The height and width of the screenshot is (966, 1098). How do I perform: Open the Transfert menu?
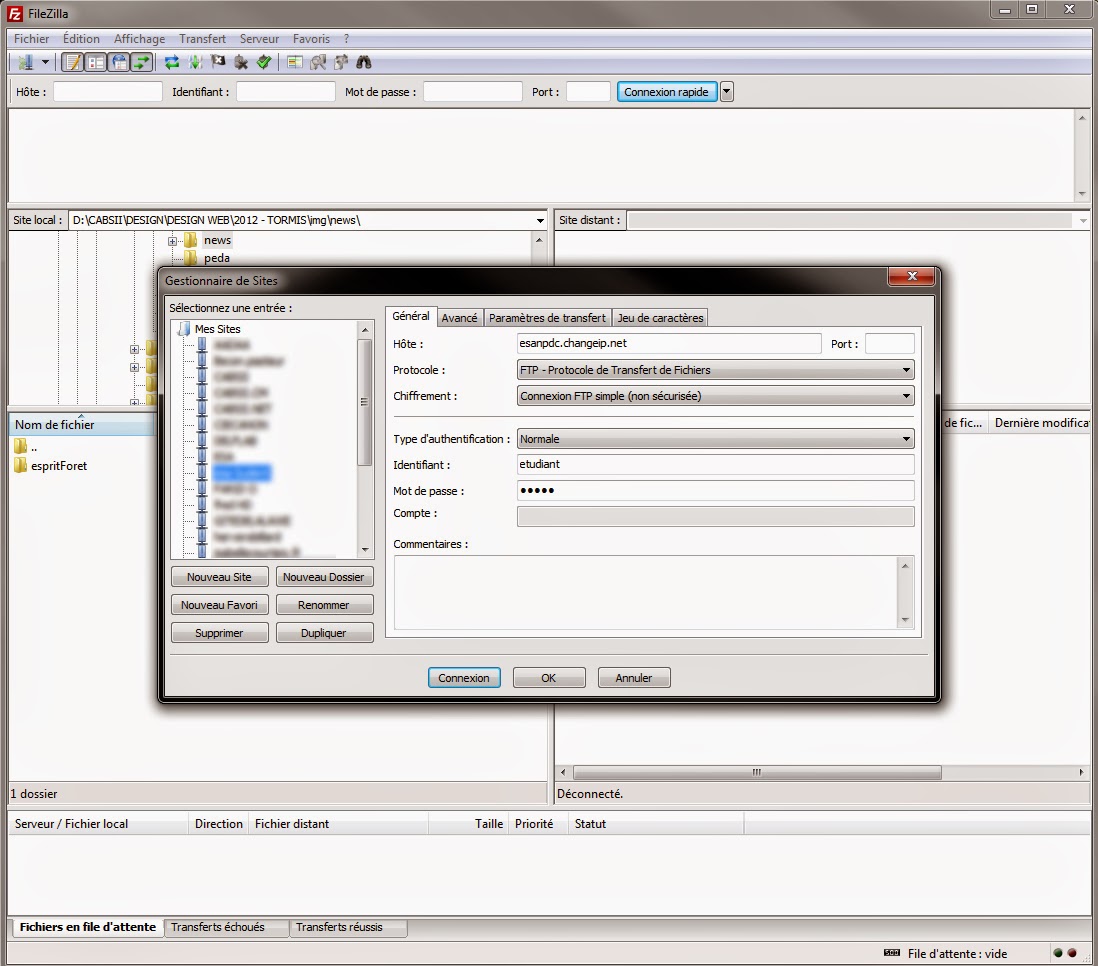coord(201,39)
